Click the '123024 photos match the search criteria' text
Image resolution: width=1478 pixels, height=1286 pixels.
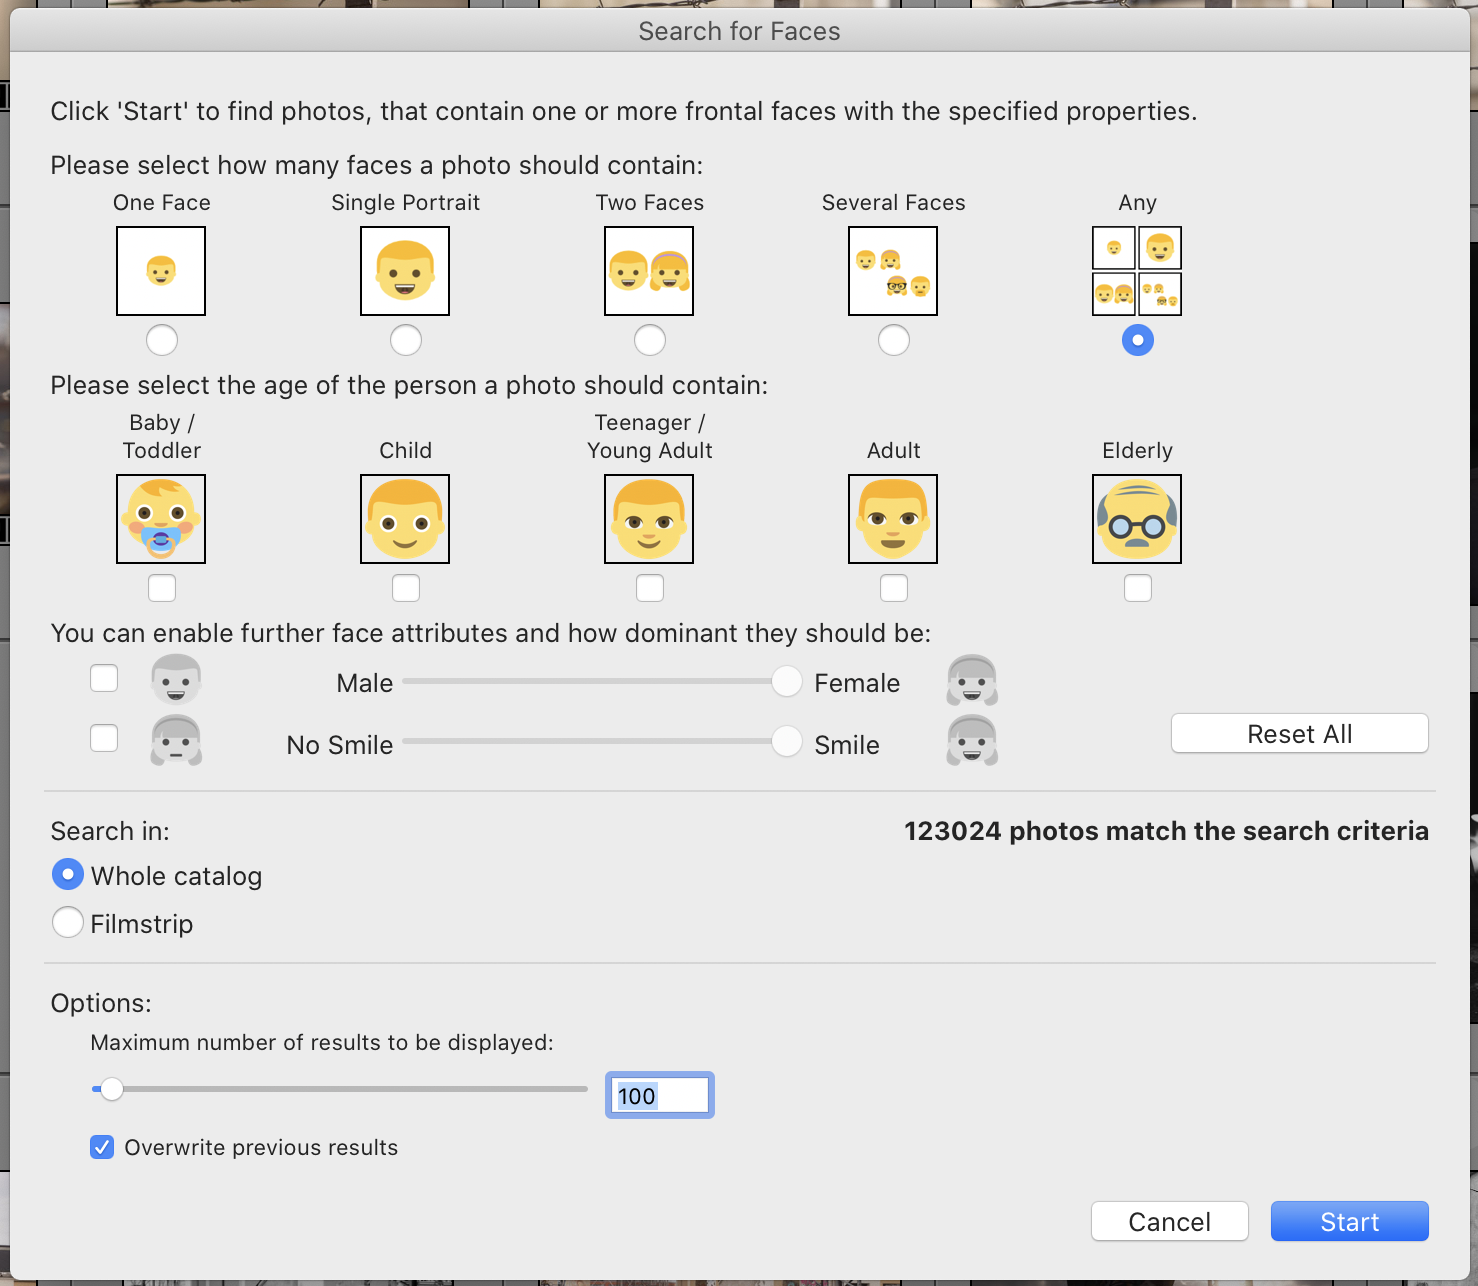(1166, 831)
